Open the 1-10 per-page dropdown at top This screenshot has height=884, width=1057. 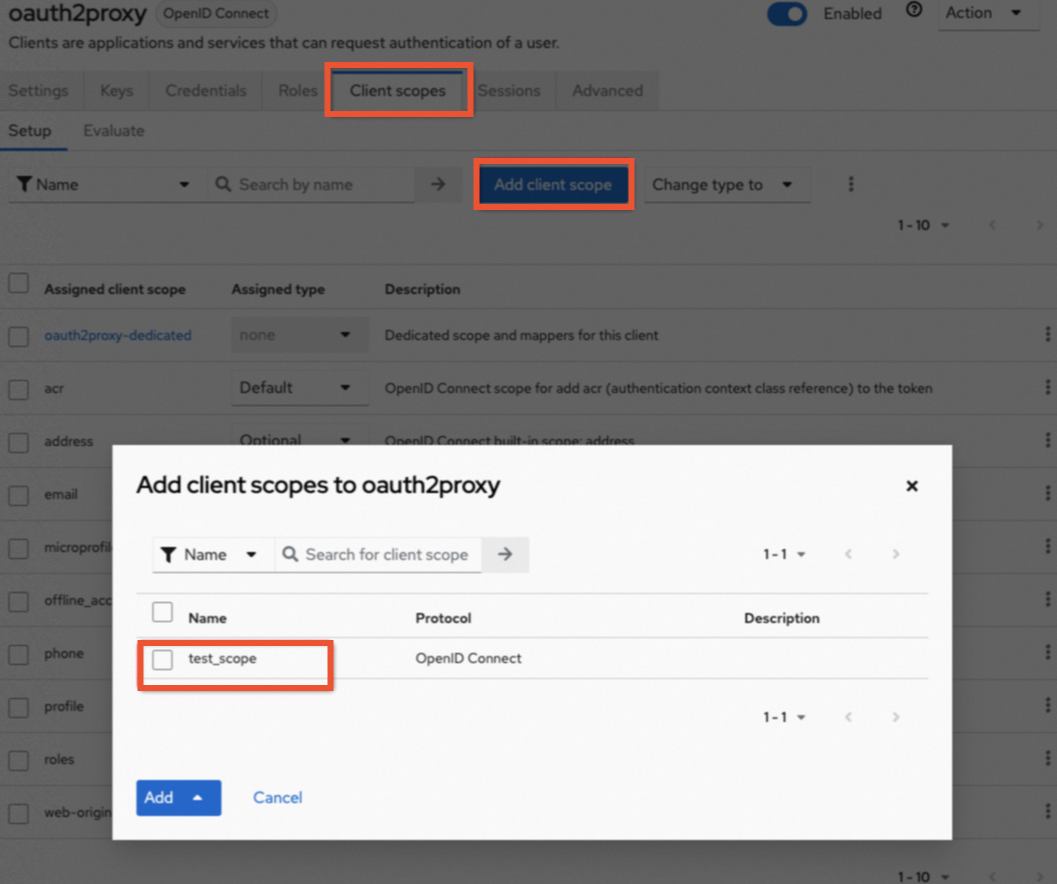[x=923, y=225]
